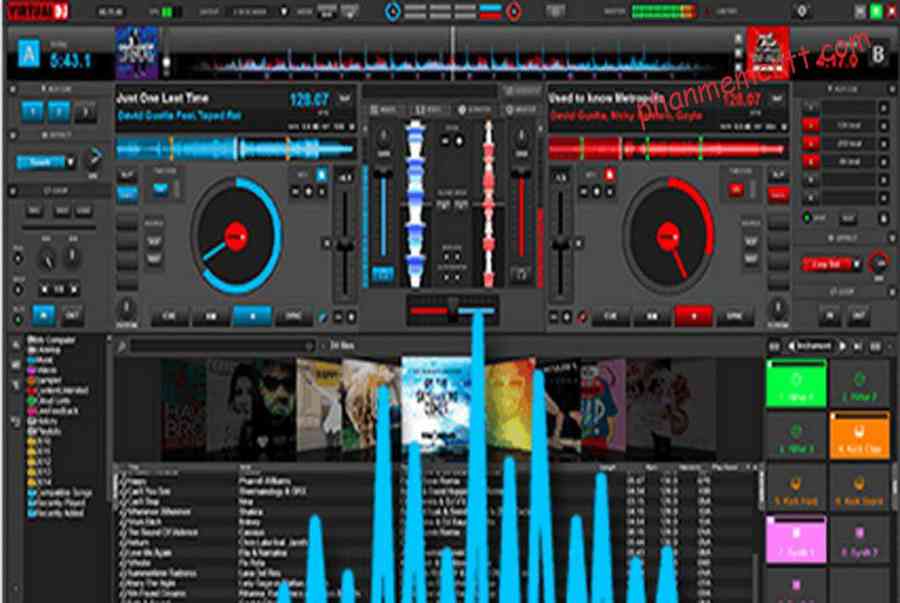Image resolution: width=900 pixels, height=603 pixels.
Task: Click the loop OUT button on deck B
Action: (859, 315)
